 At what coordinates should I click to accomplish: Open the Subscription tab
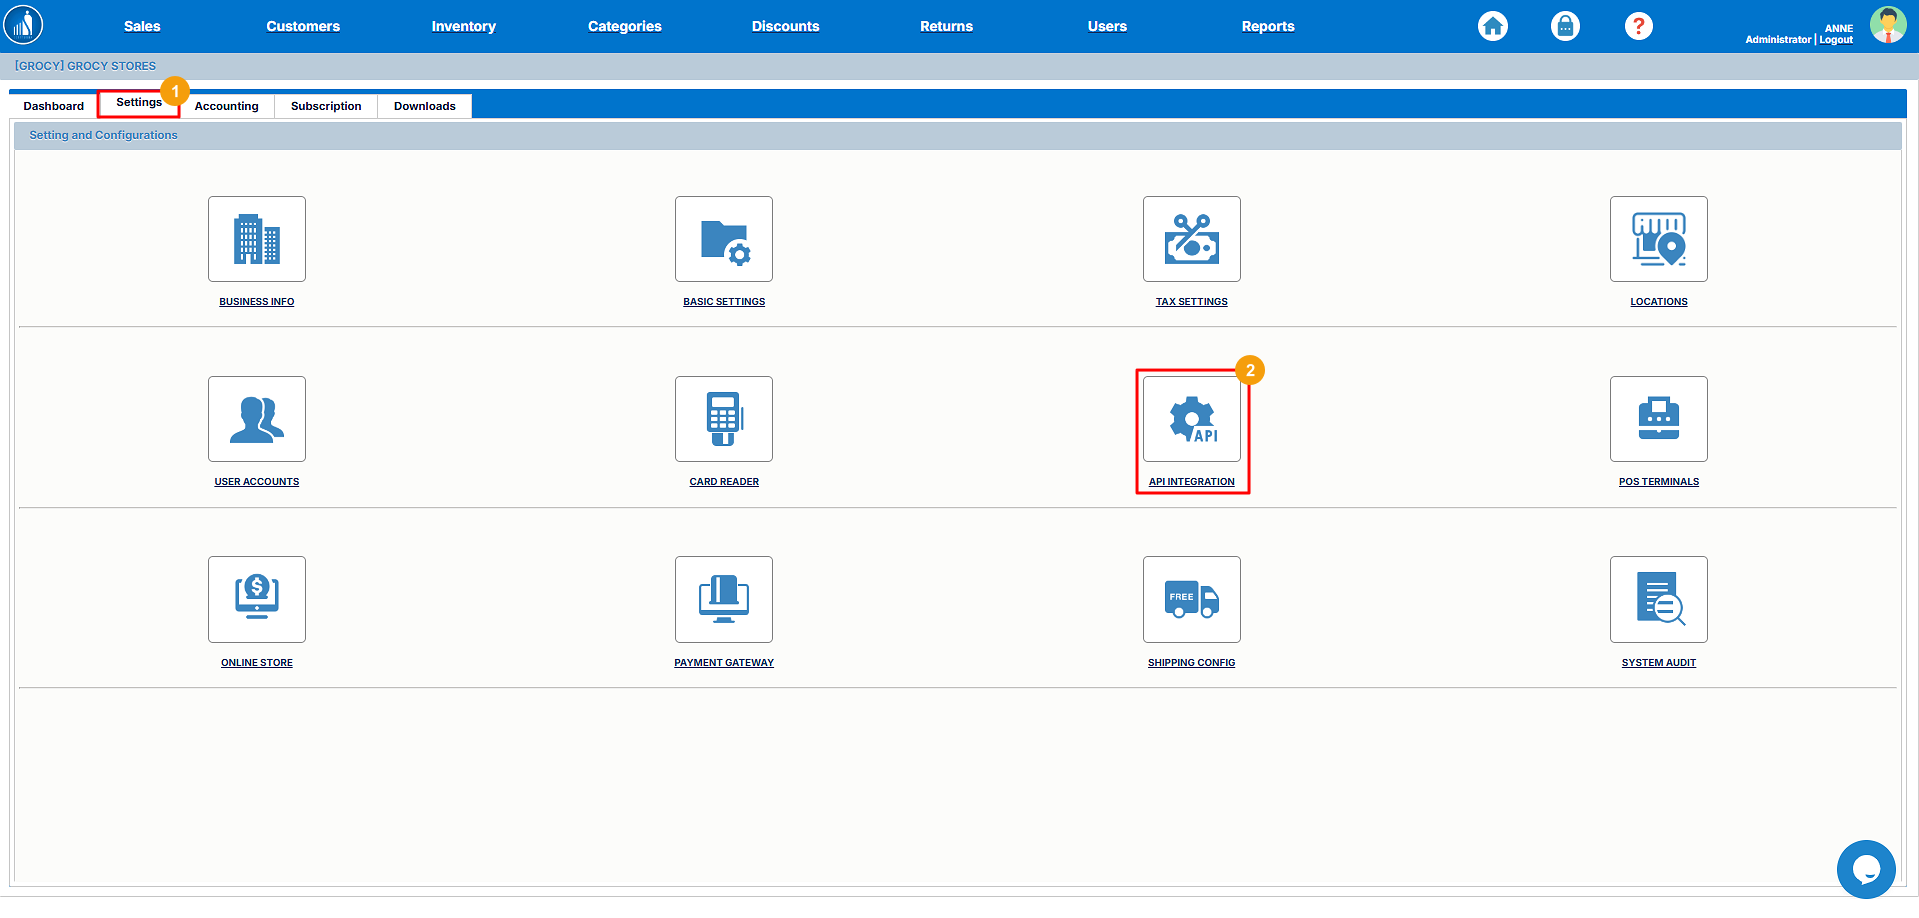click(x=326, y=106)
